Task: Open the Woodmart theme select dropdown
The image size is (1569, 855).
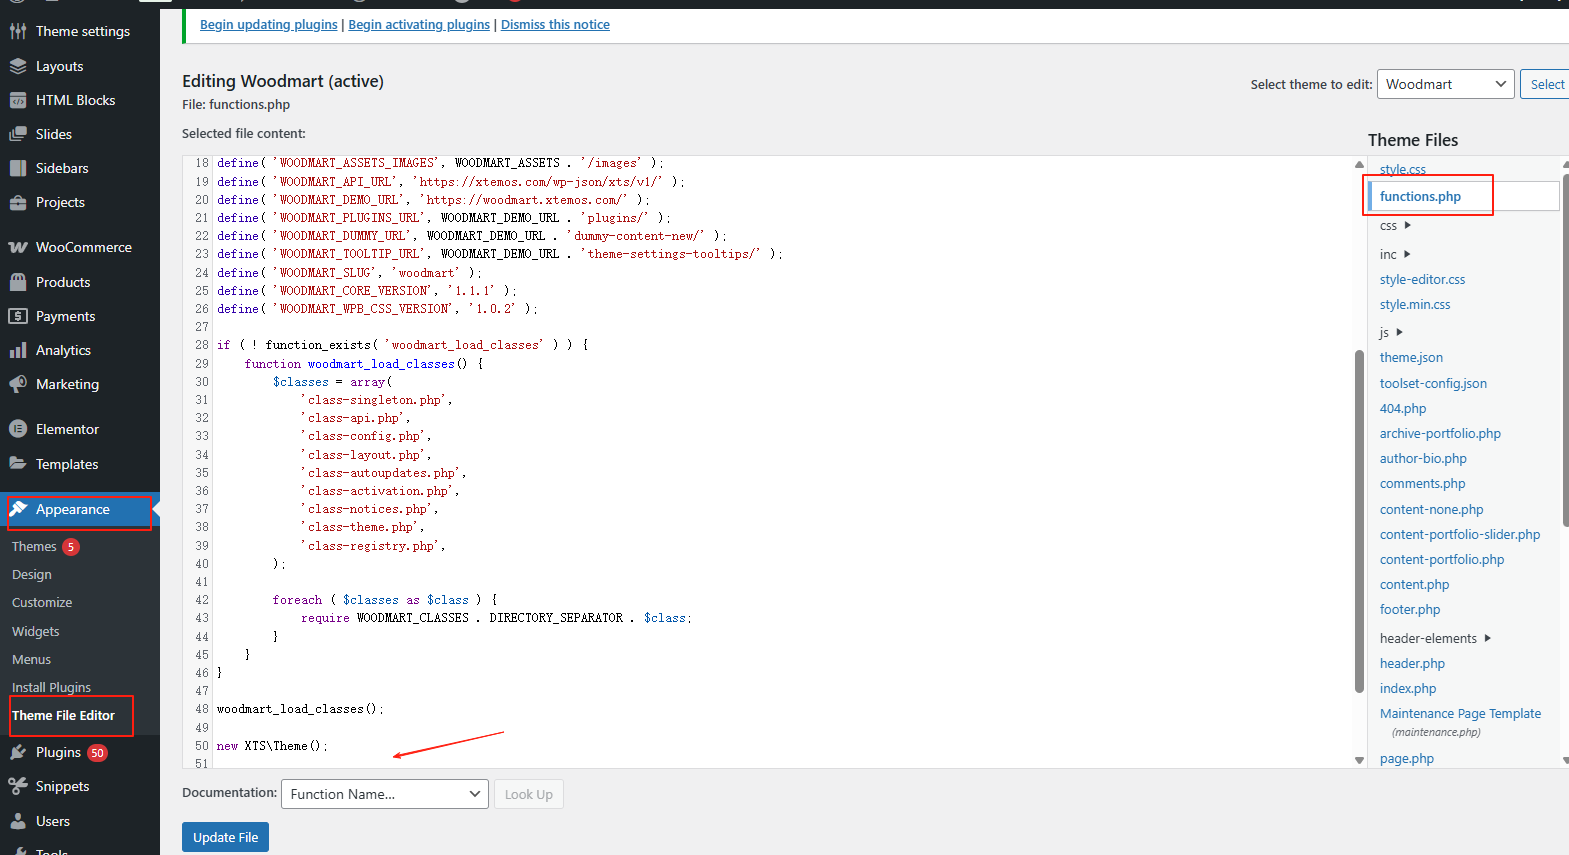Action: pyautogui.click(x=1445, y=84)
